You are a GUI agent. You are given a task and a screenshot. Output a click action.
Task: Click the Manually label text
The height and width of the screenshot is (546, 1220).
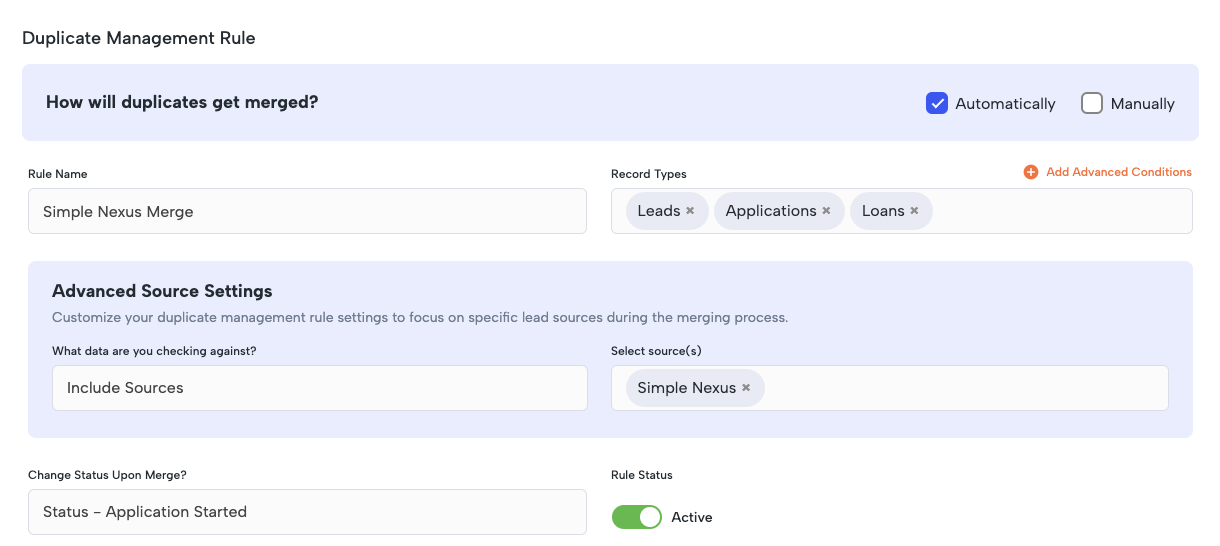(1143, 104)
